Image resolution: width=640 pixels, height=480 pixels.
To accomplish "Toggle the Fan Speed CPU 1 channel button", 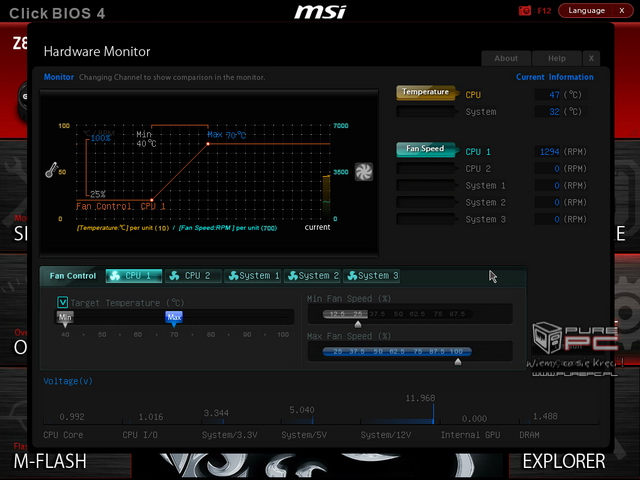I will 426,149.
